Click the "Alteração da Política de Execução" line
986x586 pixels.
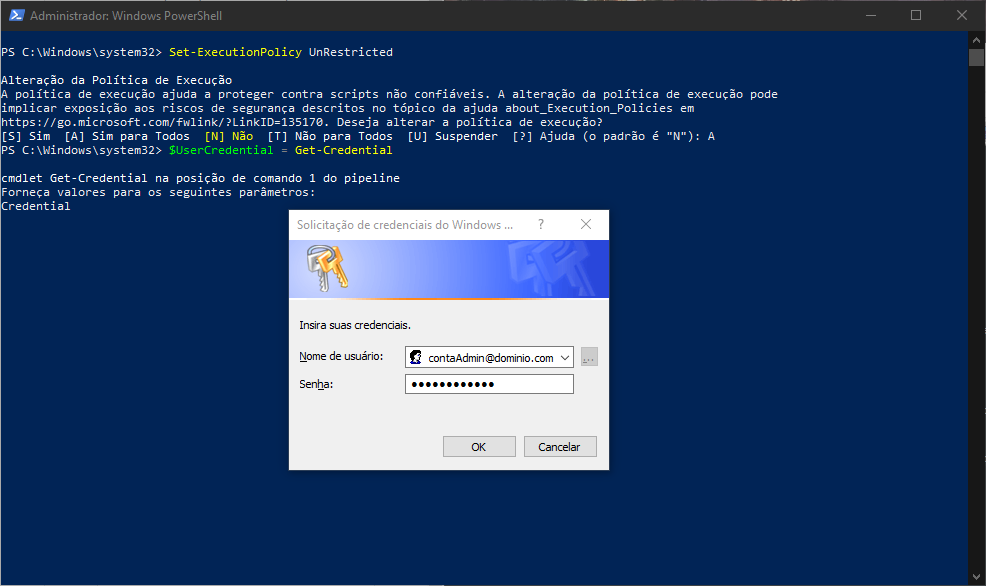[x=116, y=80]
